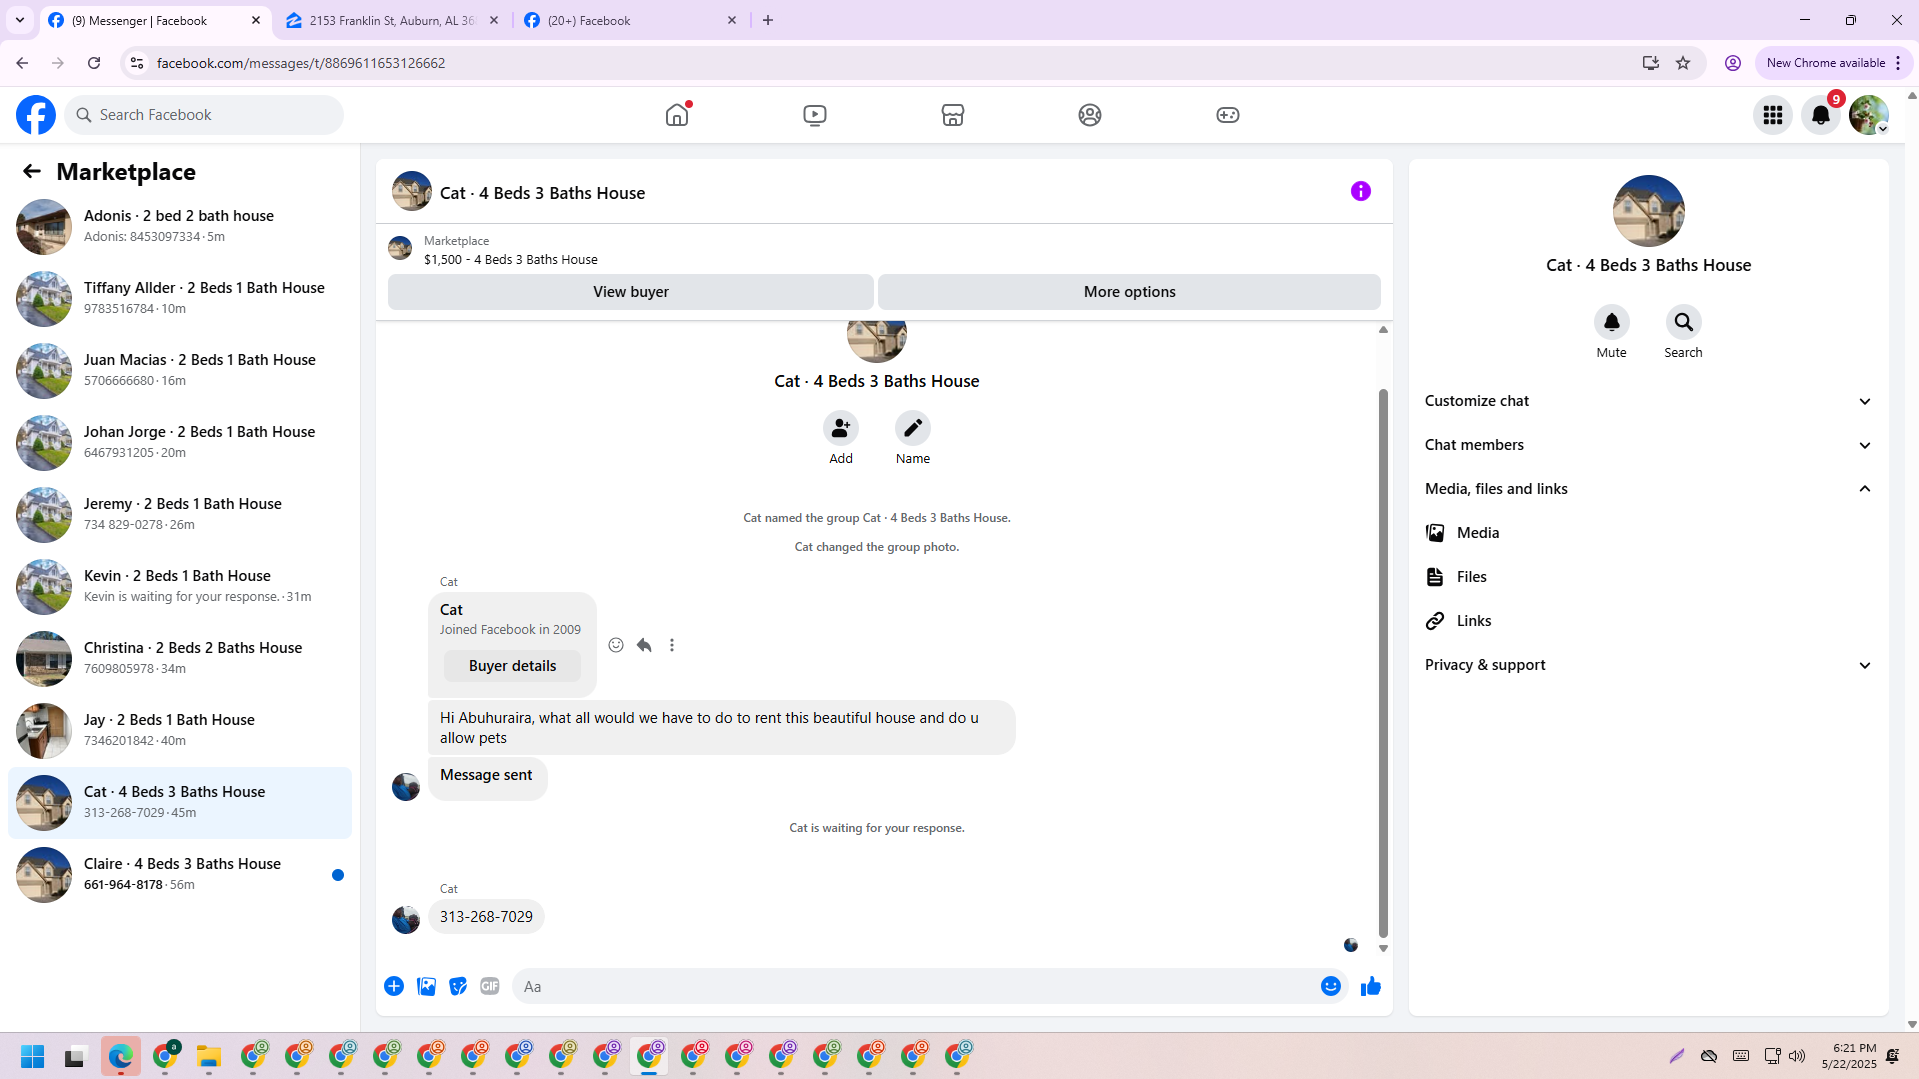Attach a photo with the image icon

click(x=426, y=986)
